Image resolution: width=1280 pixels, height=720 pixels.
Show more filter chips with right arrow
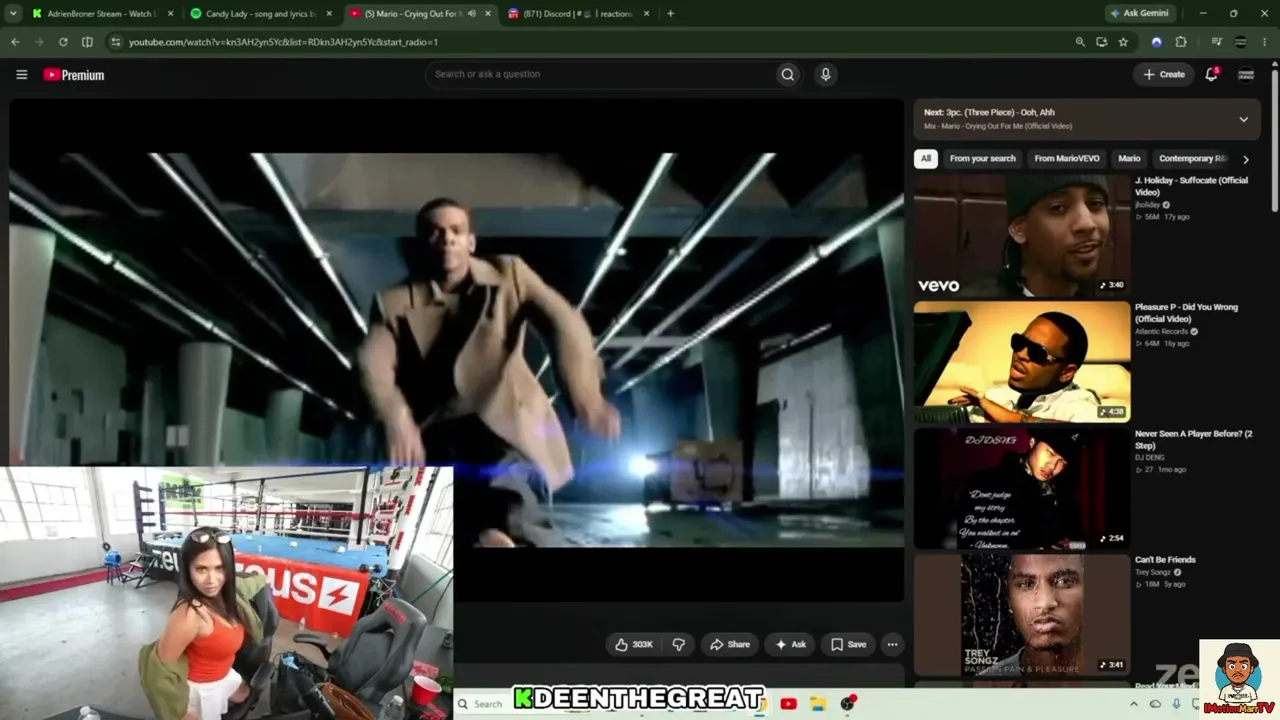(x=1245, y=159)
